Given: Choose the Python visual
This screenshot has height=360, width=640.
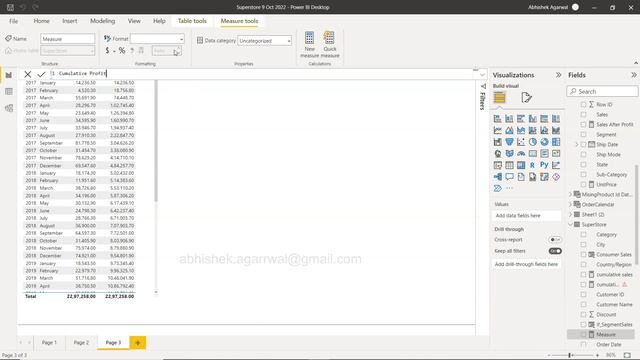Looking at the screenshot, I should [544, 165].
